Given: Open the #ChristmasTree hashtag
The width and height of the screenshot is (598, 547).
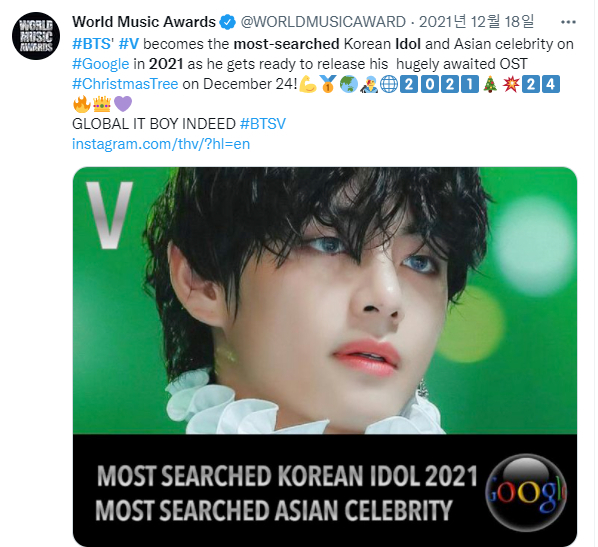Looking at the screenshot, I should [125, 84].
